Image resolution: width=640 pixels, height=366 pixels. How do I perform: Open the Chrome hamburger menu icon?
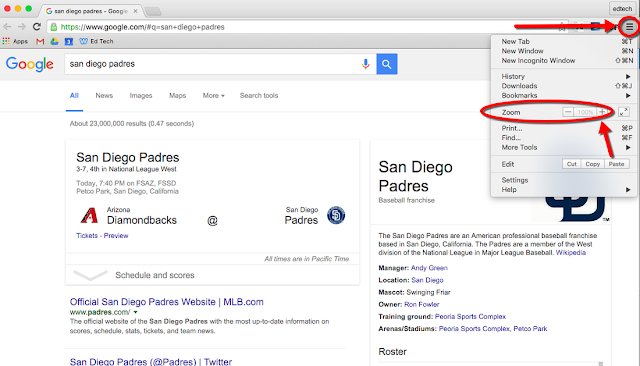[629, 27]
